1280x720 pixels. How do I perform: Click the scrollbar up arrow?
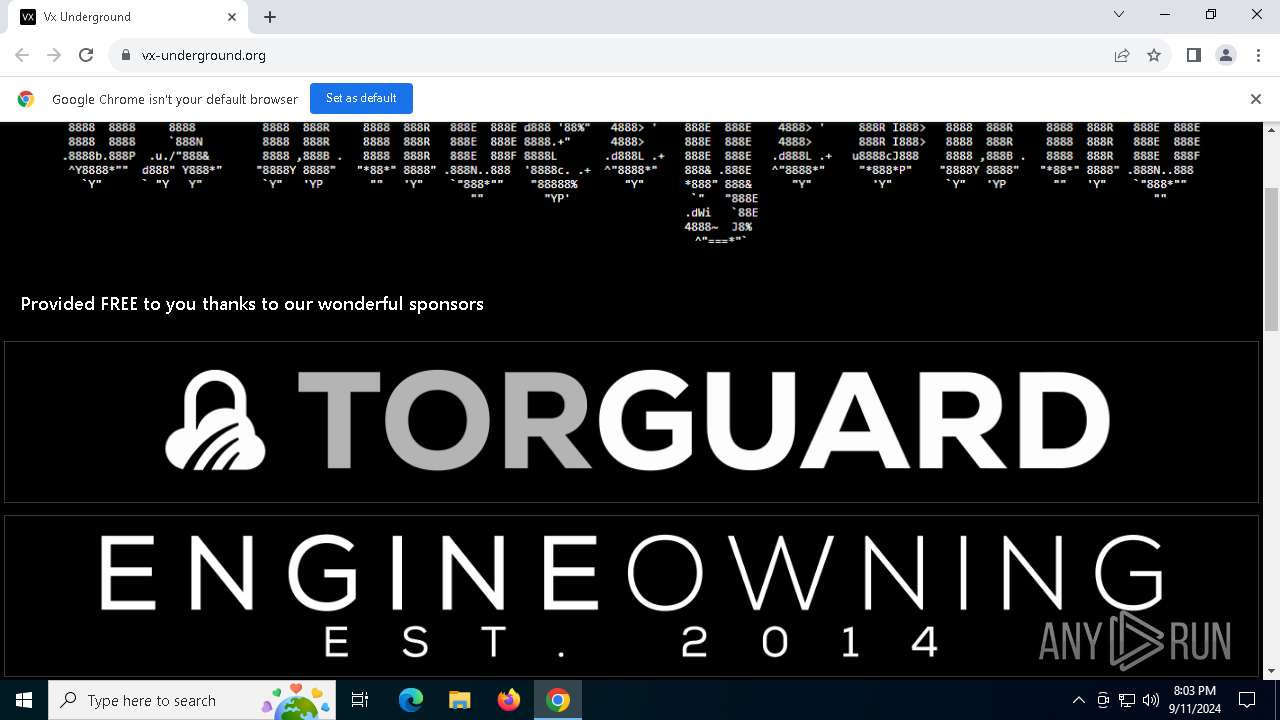pos(1272,130)
